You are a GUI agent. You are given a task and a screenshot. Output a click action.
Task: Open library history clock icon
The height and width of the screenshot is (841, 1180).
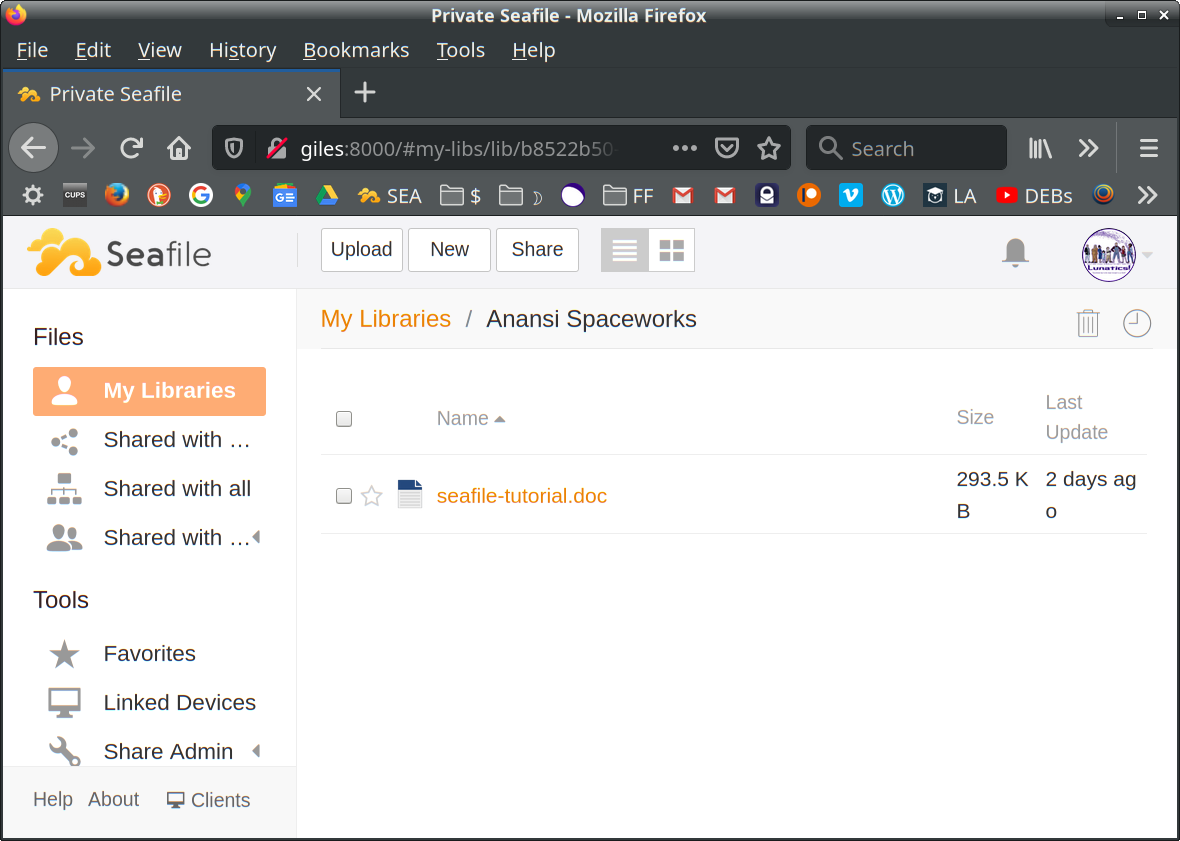1136,323
